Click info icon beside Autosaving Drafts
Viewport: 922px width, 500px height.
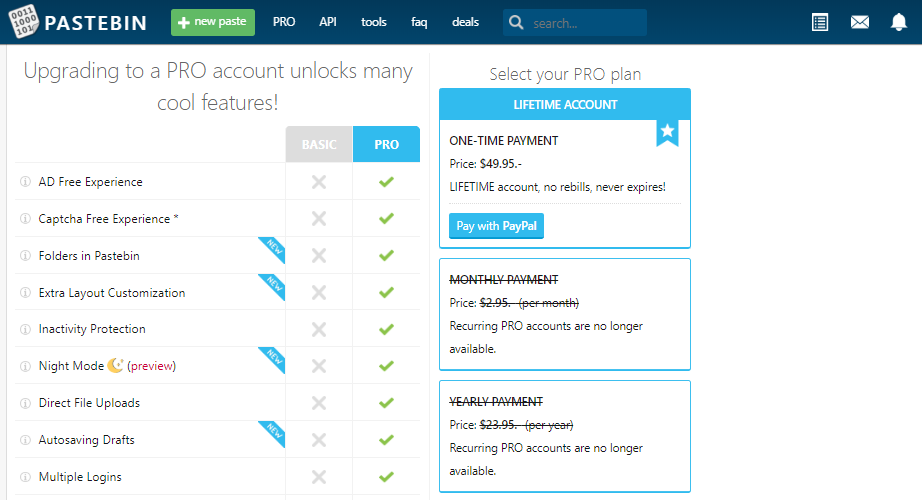coord(25,439)
